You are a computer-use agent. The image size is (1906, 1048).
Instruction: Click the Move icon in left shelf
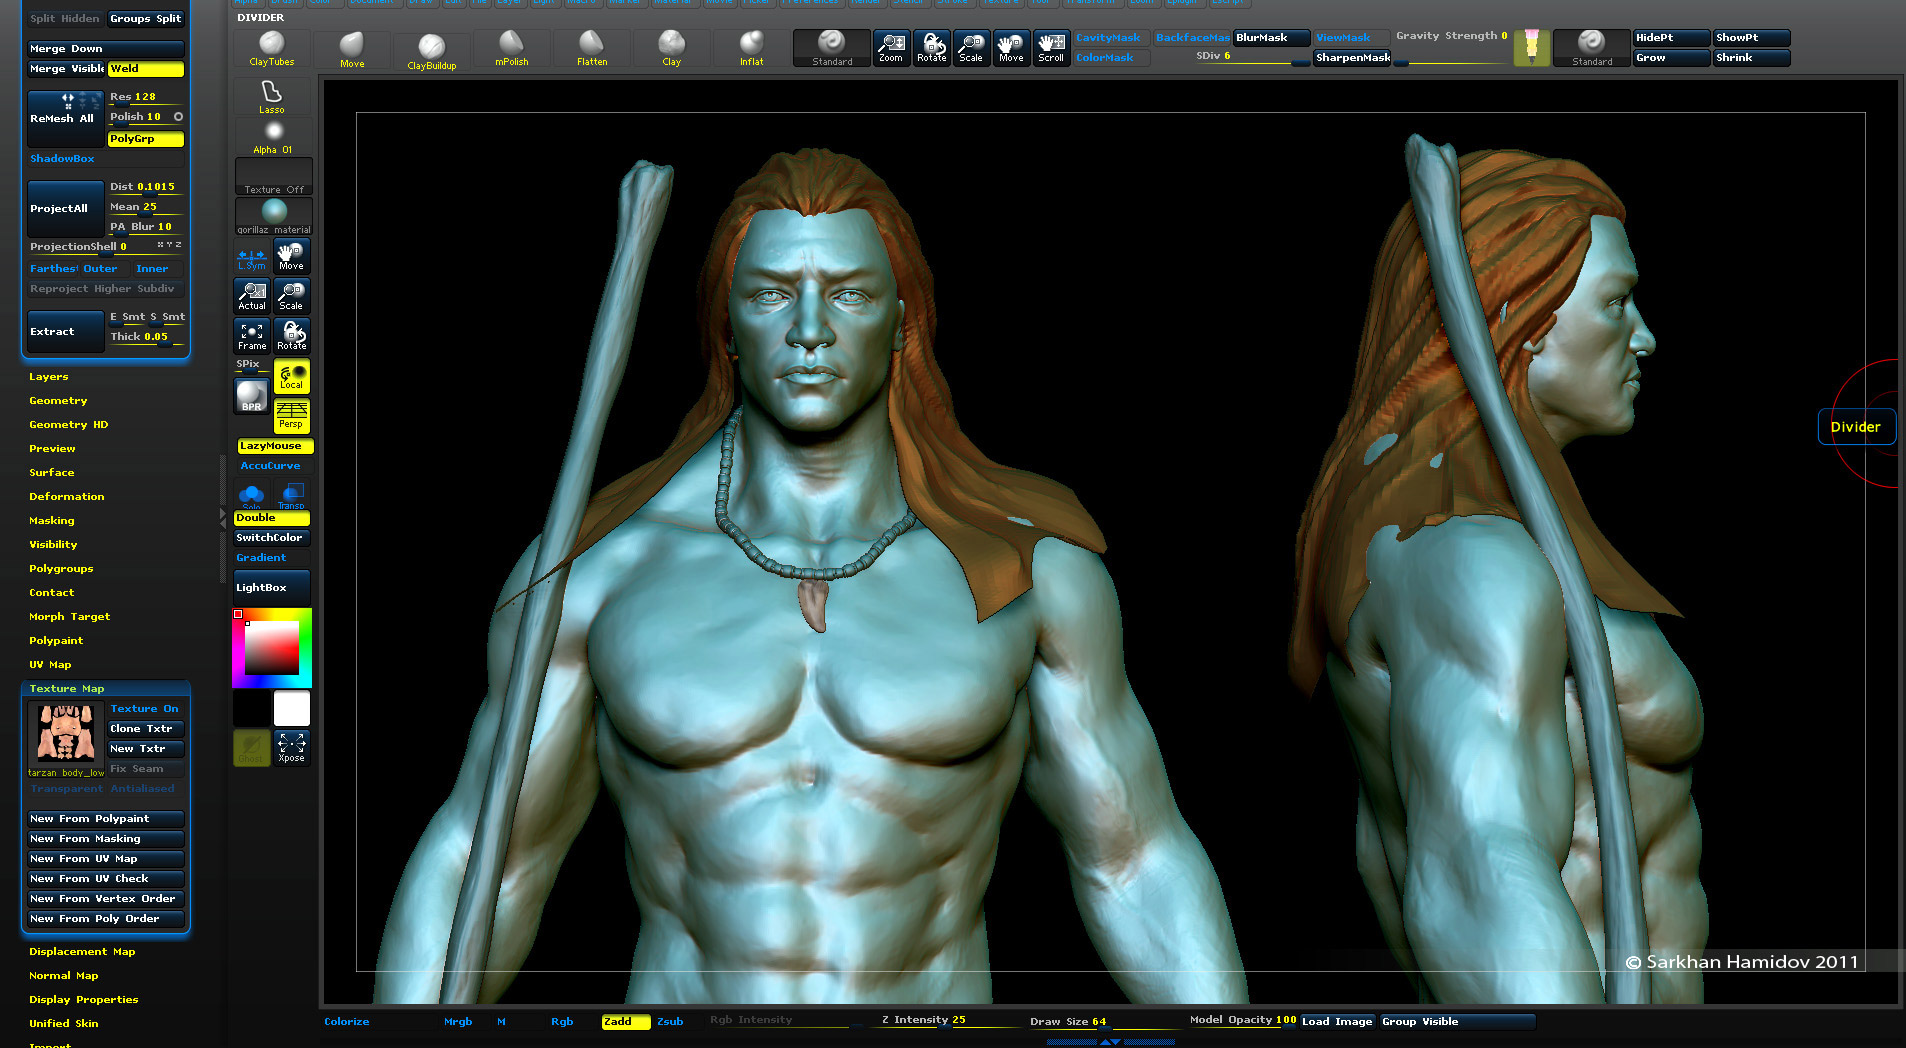pyautogui.click(x=291, y=256)
